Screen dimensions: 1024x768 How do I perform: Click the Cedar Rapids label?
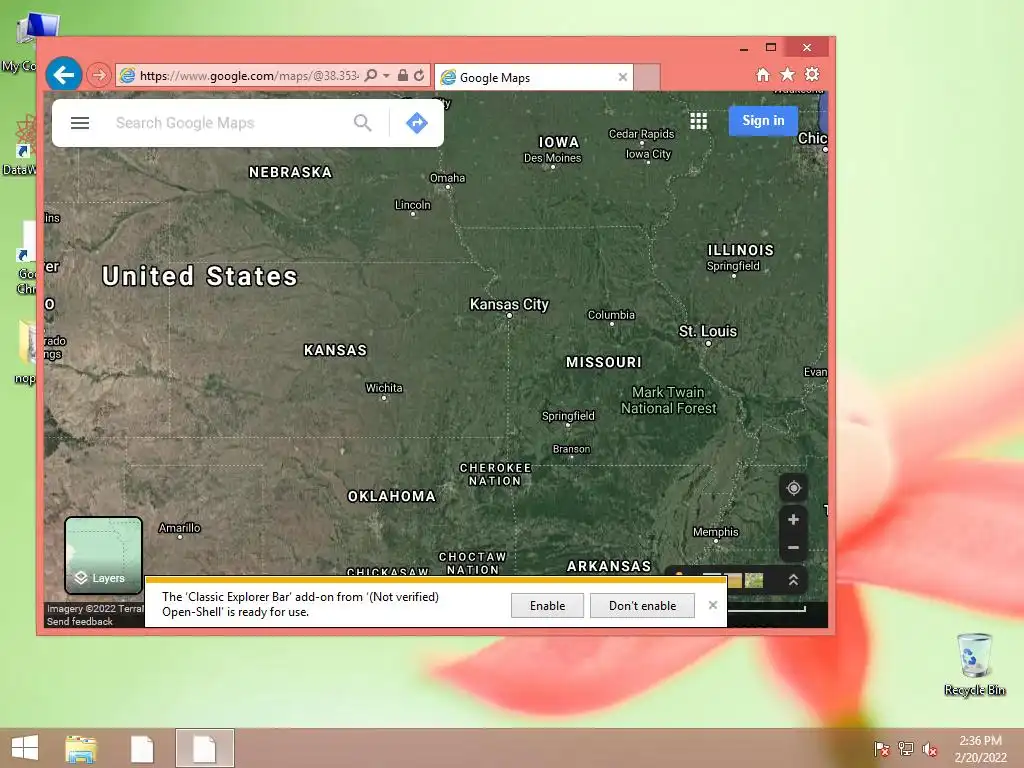tap(641, 134)
